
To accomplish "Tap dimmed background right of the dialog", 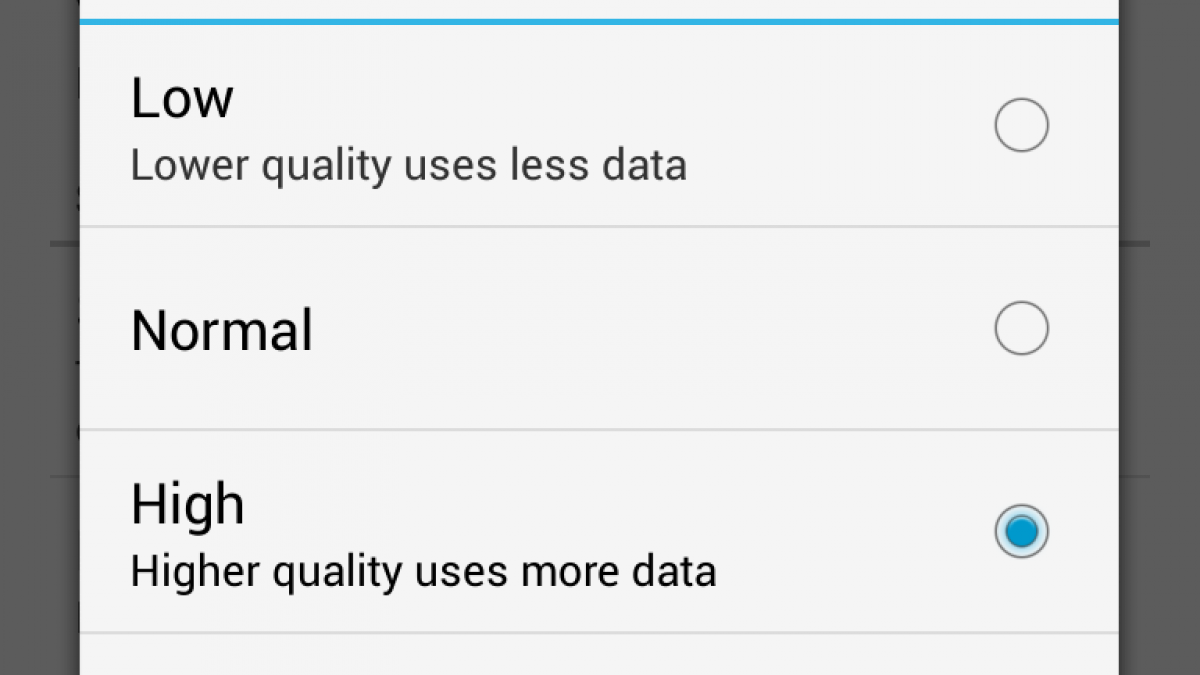I will 1160,340.
